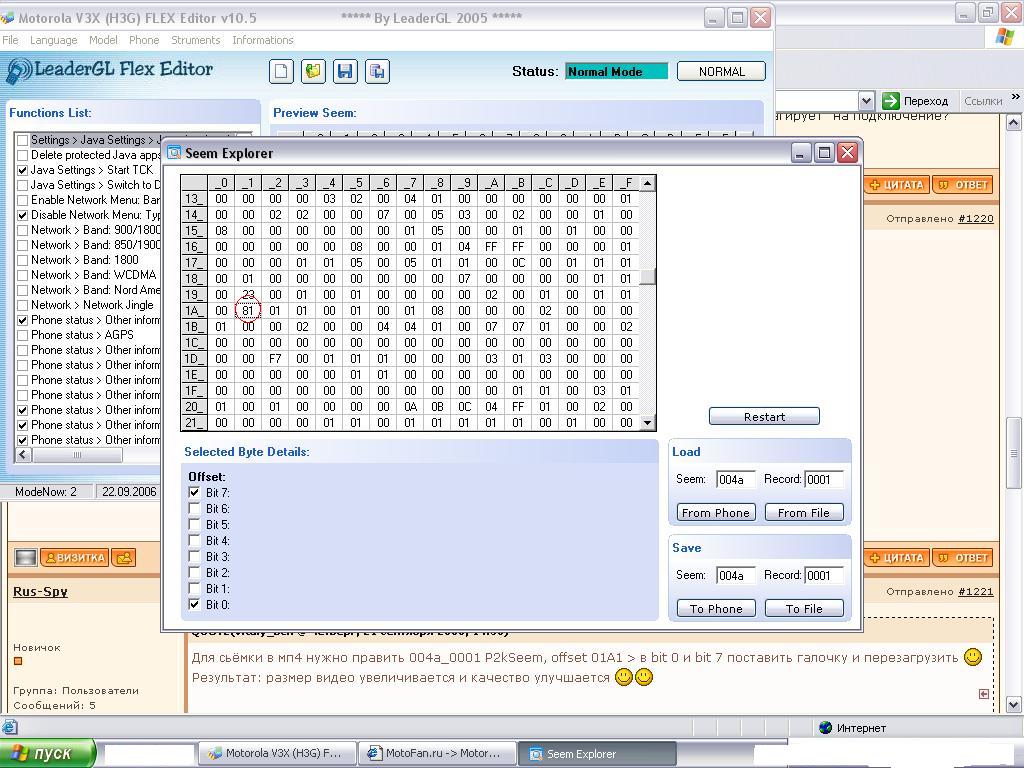Click the Save floppy disk toolbar icon

pos(345,71)
